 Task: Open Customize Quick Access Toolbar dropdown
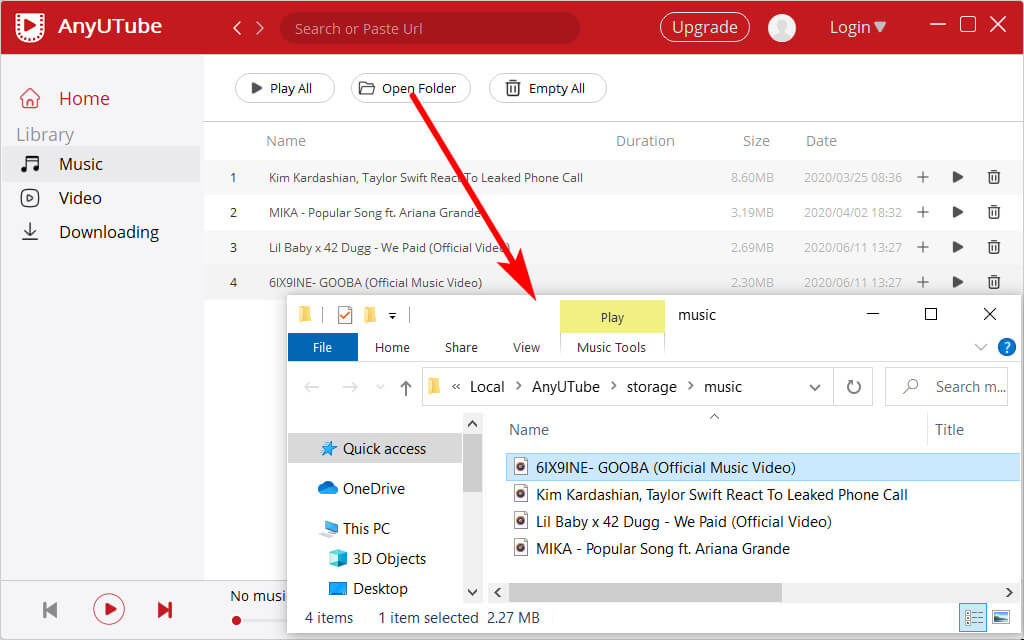point(392,316)
